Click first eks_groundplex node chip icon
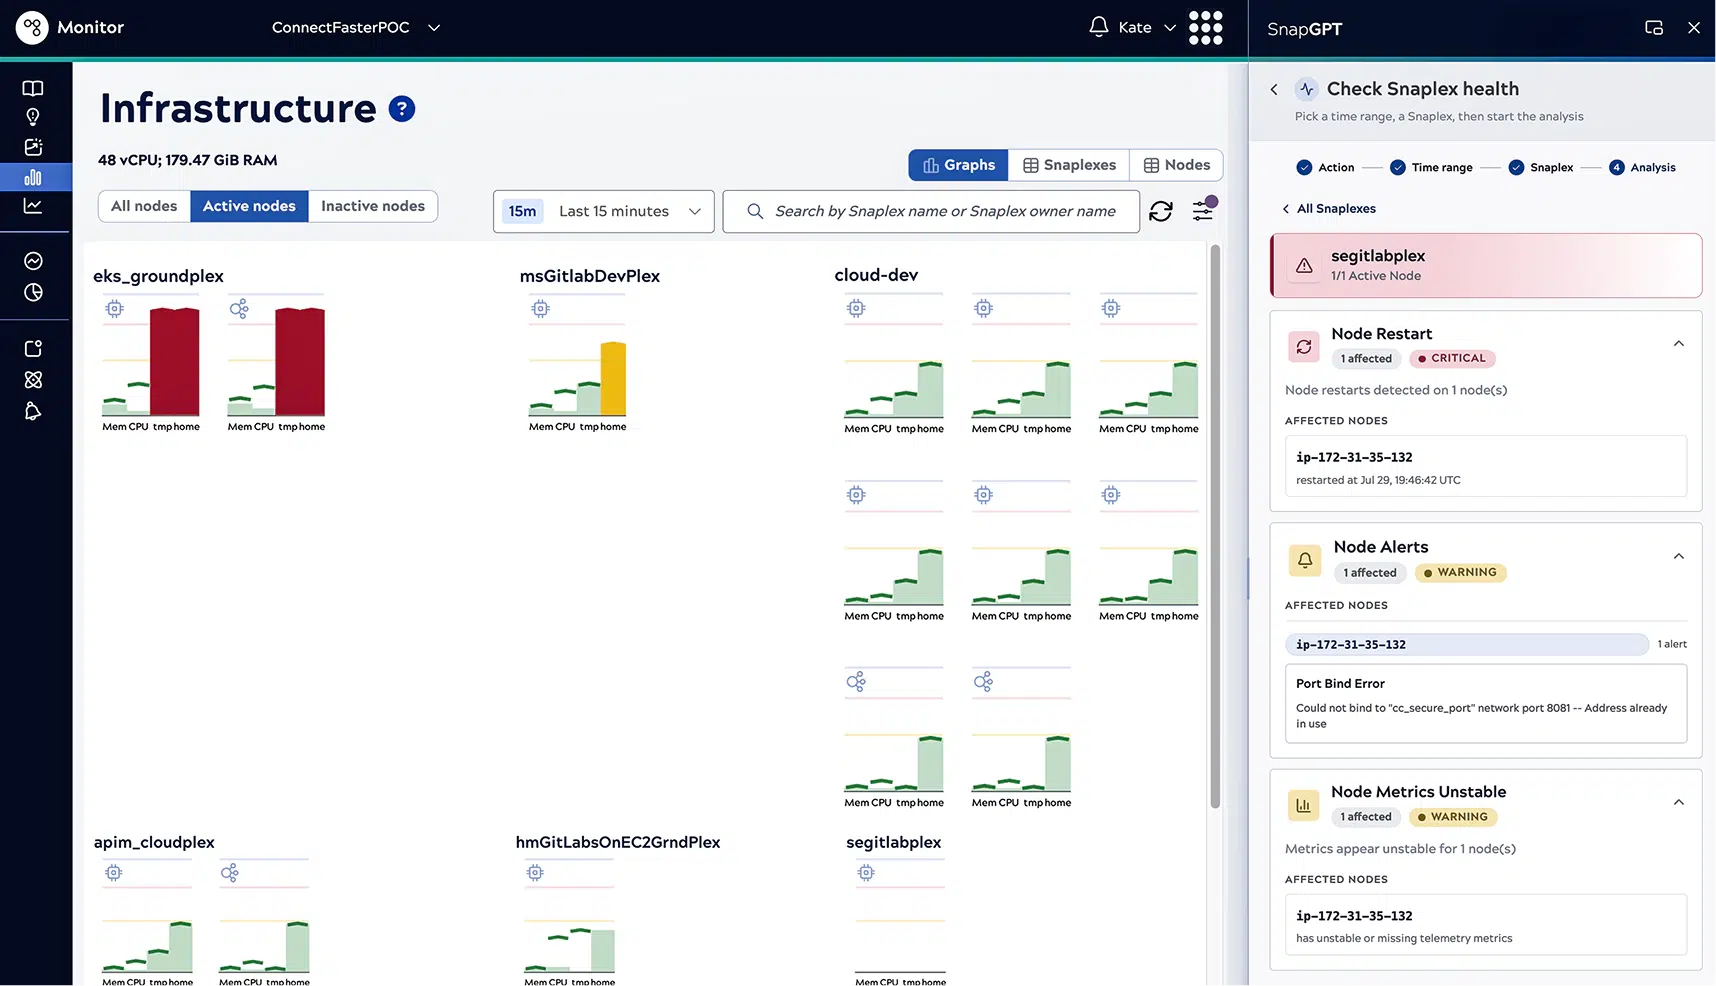Viewport: 1716px width, 986px height. click(x=115, y=309)
